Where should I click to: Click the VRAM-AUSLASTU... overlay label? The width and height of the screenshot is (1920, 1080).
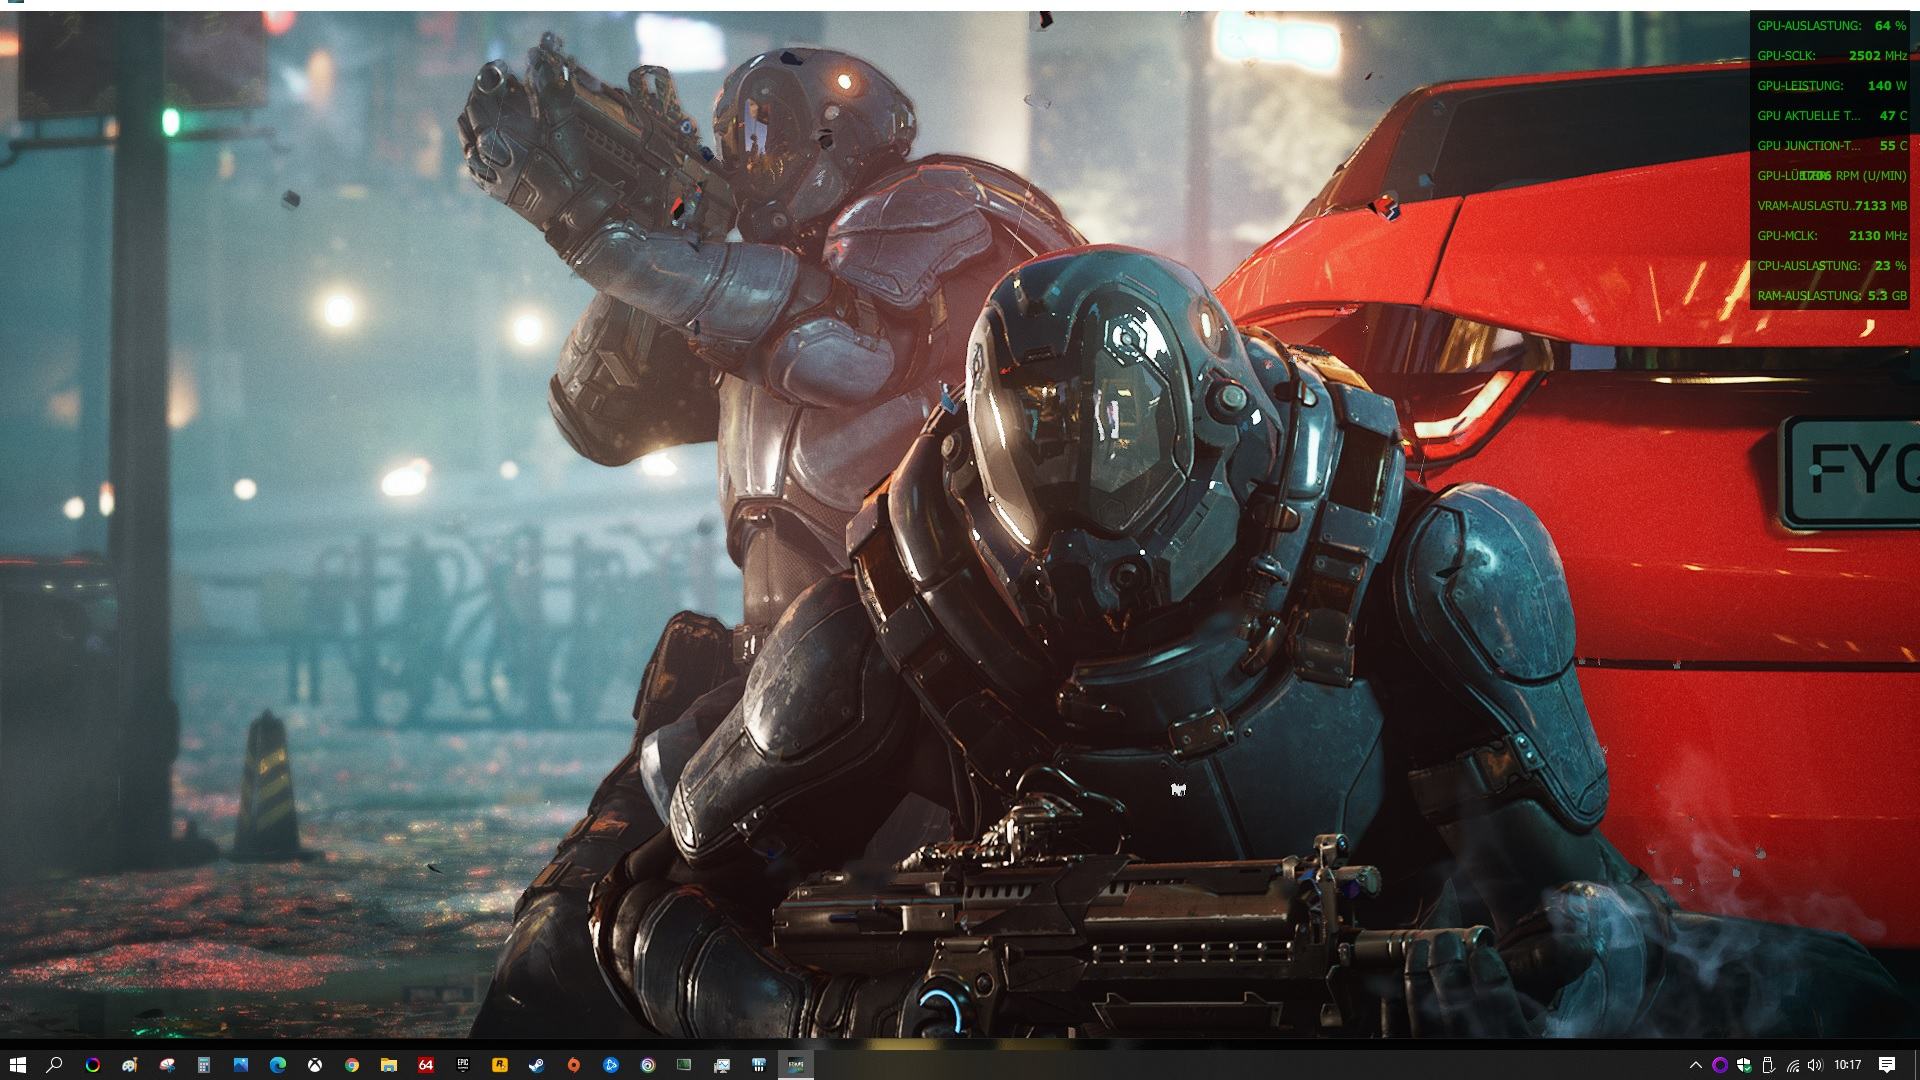(x=1805, y=206)
